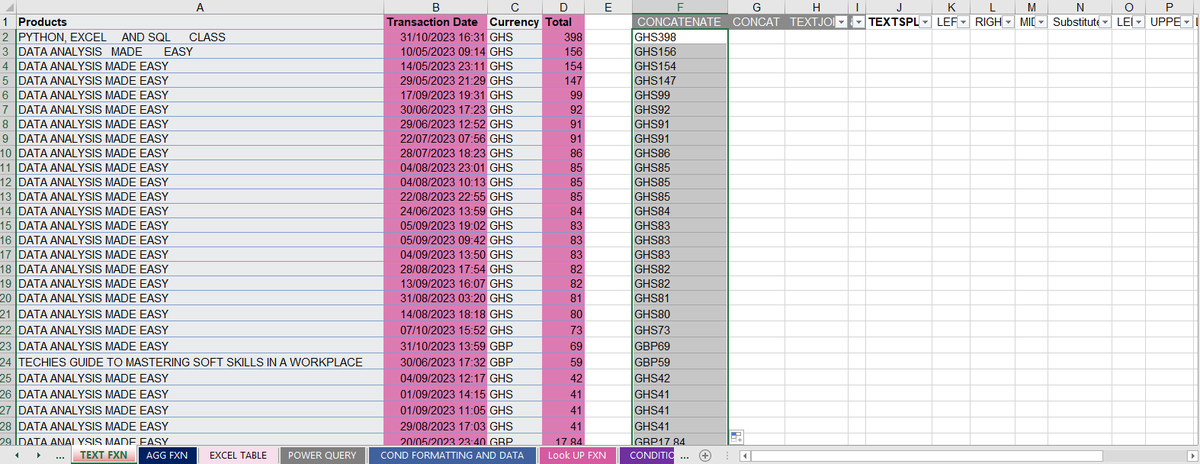Click the Products header cell
Screen dimensions: 1200x464
click(200, 22)
